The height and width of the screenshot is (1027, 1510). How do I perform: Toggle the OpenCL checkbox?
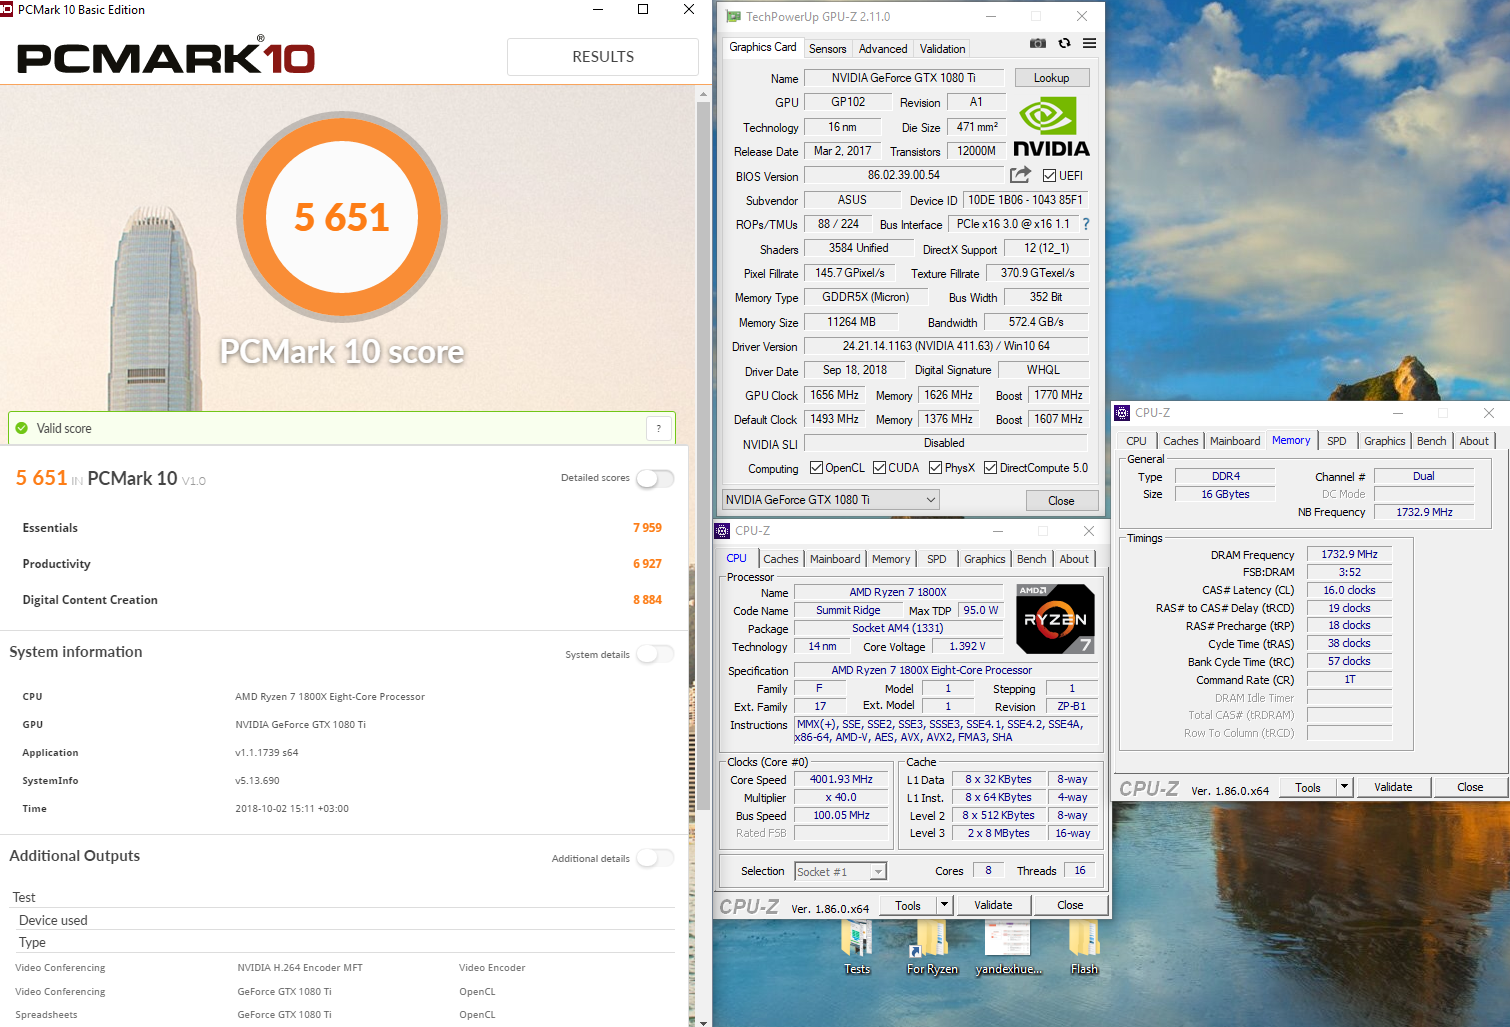[816, 467]
